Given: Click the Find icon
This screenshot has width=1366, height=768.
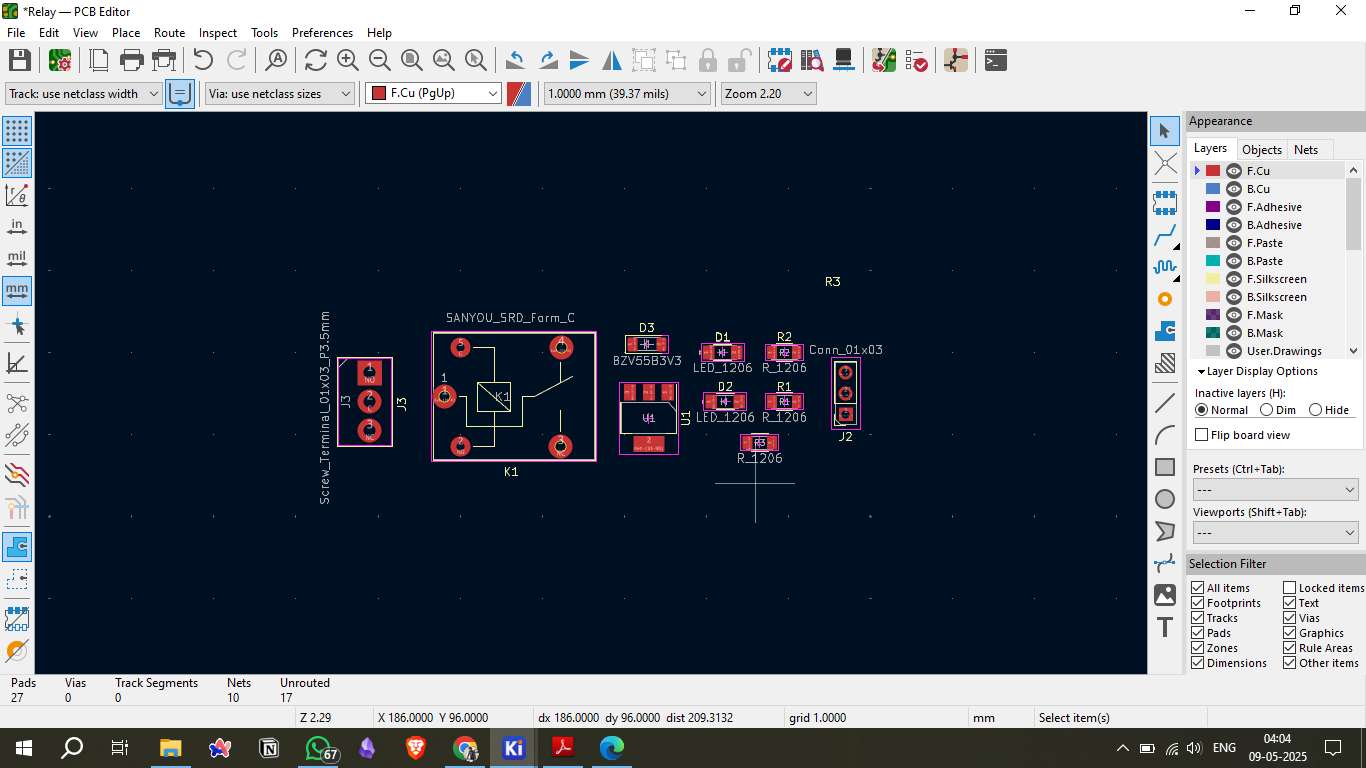Looking at the screenshot, I should [x=276, y=60].
